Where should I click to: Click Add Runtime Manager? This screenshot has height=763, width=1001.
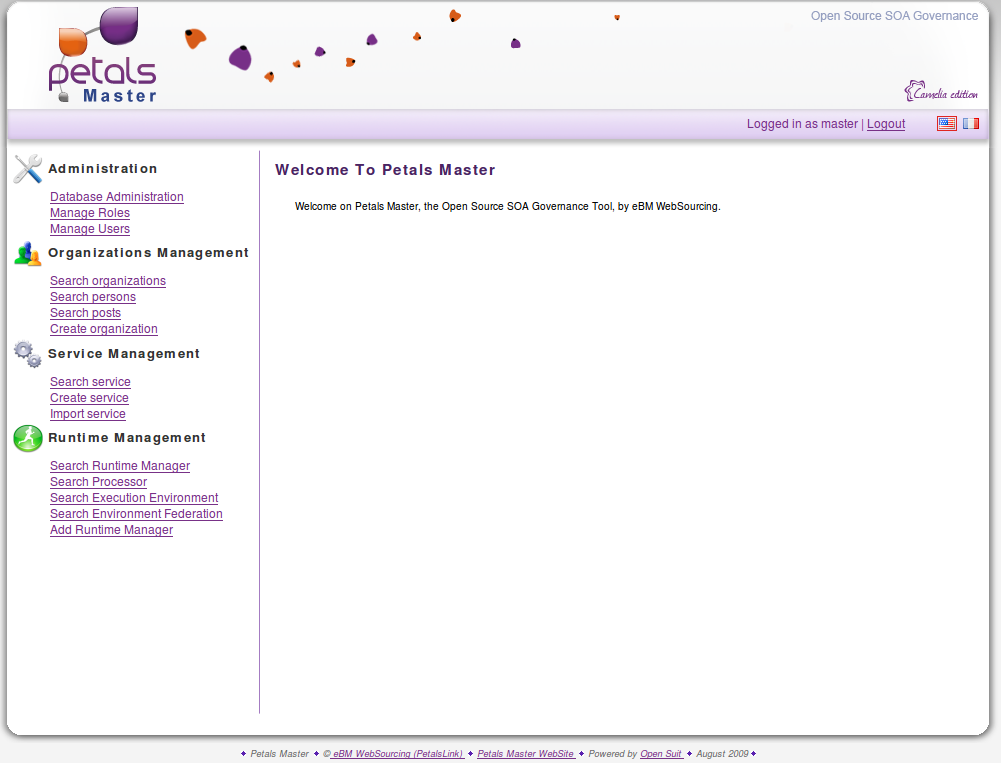pyautogui.click(x=111, y=530)
